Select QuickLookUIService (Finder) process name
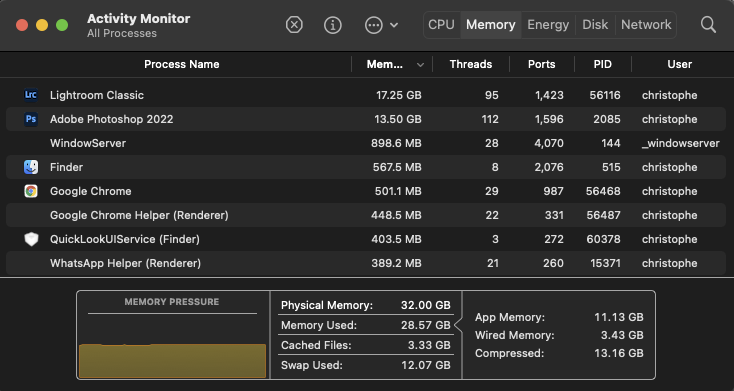The height and width of the screenshot is (391, 734). (125, 239)
